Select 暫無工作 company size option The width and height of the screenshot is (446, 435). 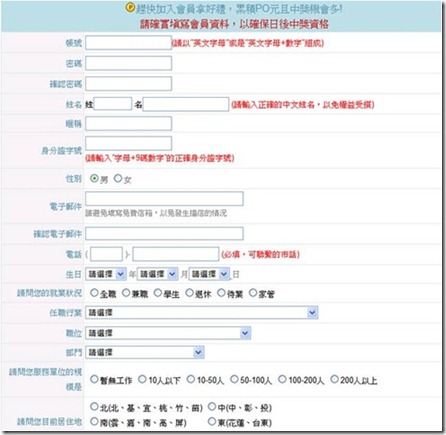point(94,379)
